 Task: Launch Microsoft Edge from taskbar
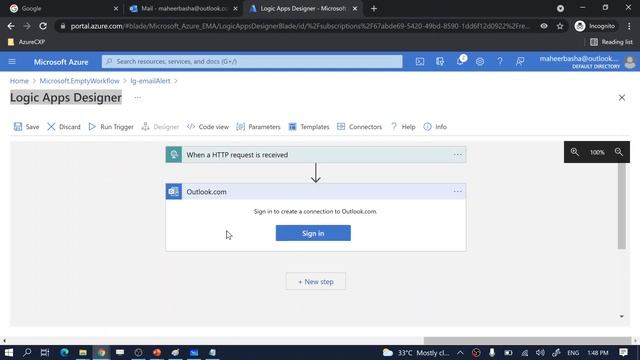point(64,353)
